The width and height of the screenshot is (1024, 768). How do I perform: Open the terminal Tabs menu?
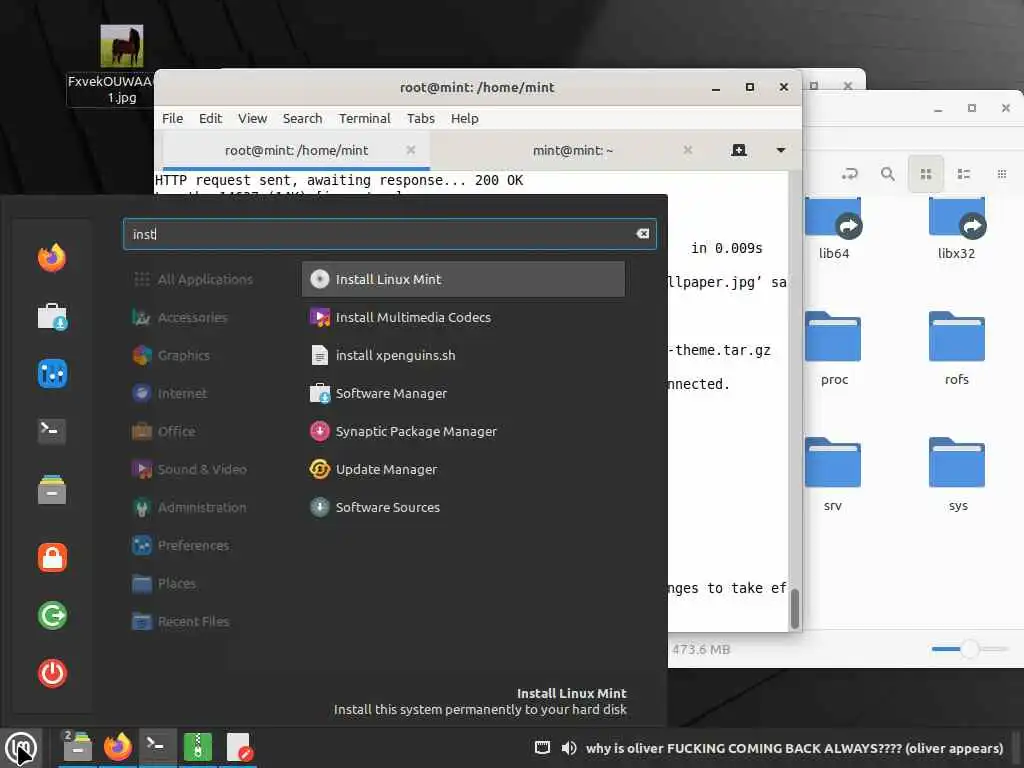(x=421, y=118)
